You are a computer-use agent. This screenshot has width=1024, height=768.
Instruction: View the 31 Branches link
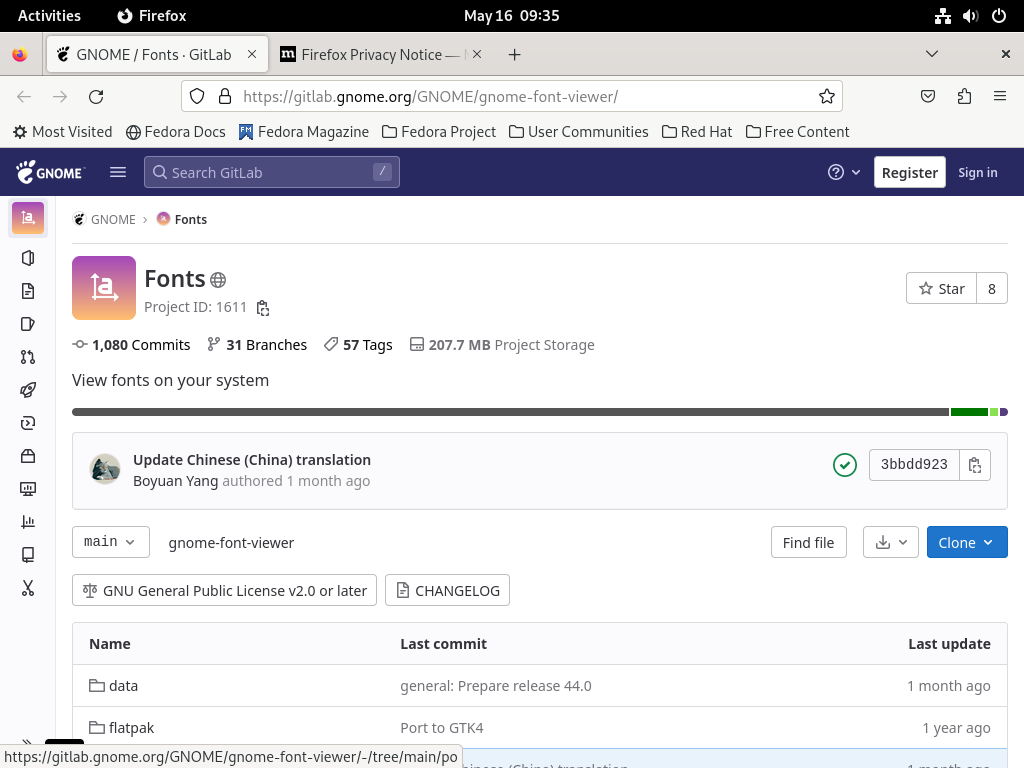[x=257, y=345]
